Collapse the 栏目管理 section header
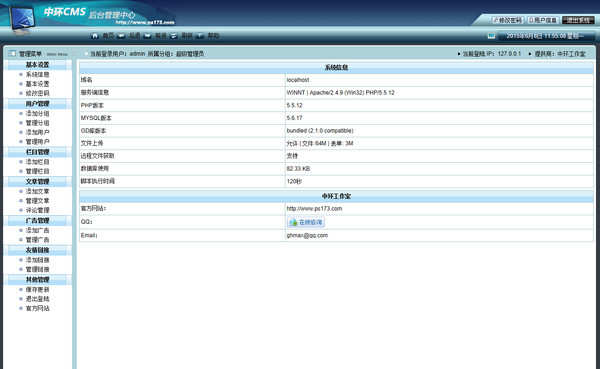600x369 pixels. pyautogui.click(x=38, y=152)
